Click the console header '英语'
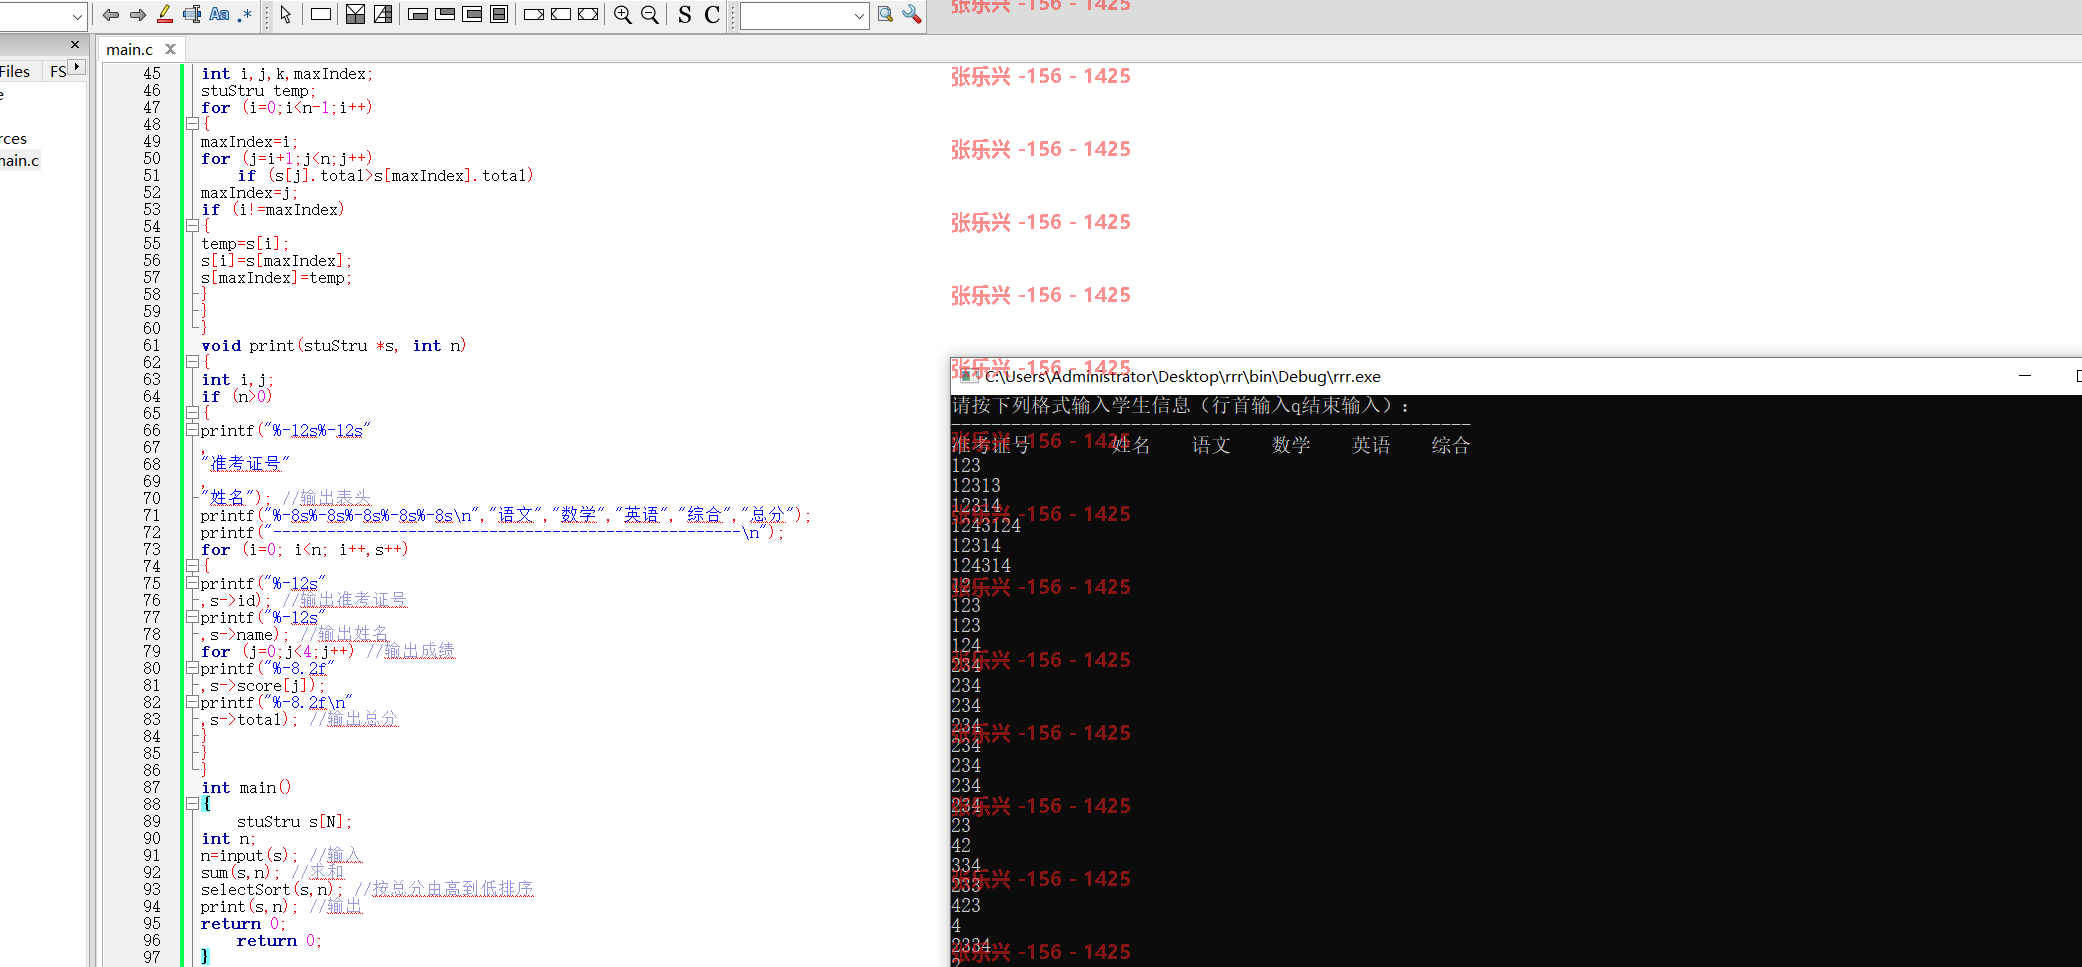This screenshot has height=967, width=2082. click(1371, 445)
